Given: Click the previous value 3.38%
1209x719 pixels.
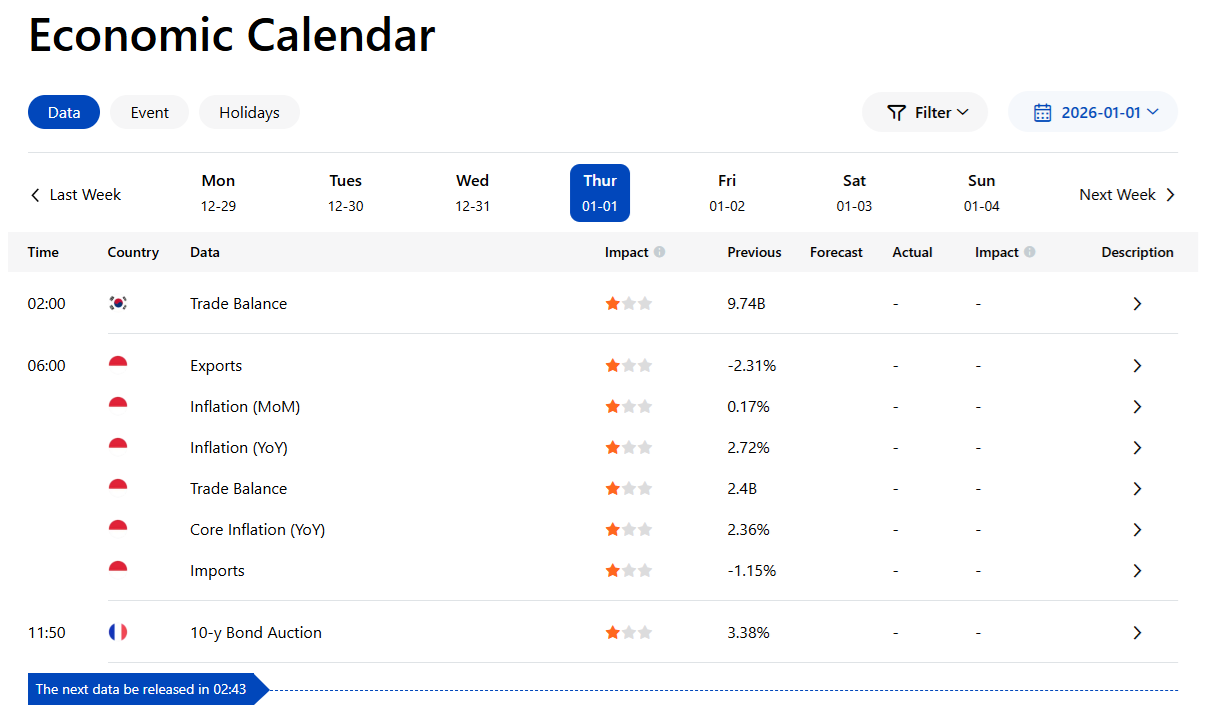Looking at the screenshot, I should click(748, 632).
